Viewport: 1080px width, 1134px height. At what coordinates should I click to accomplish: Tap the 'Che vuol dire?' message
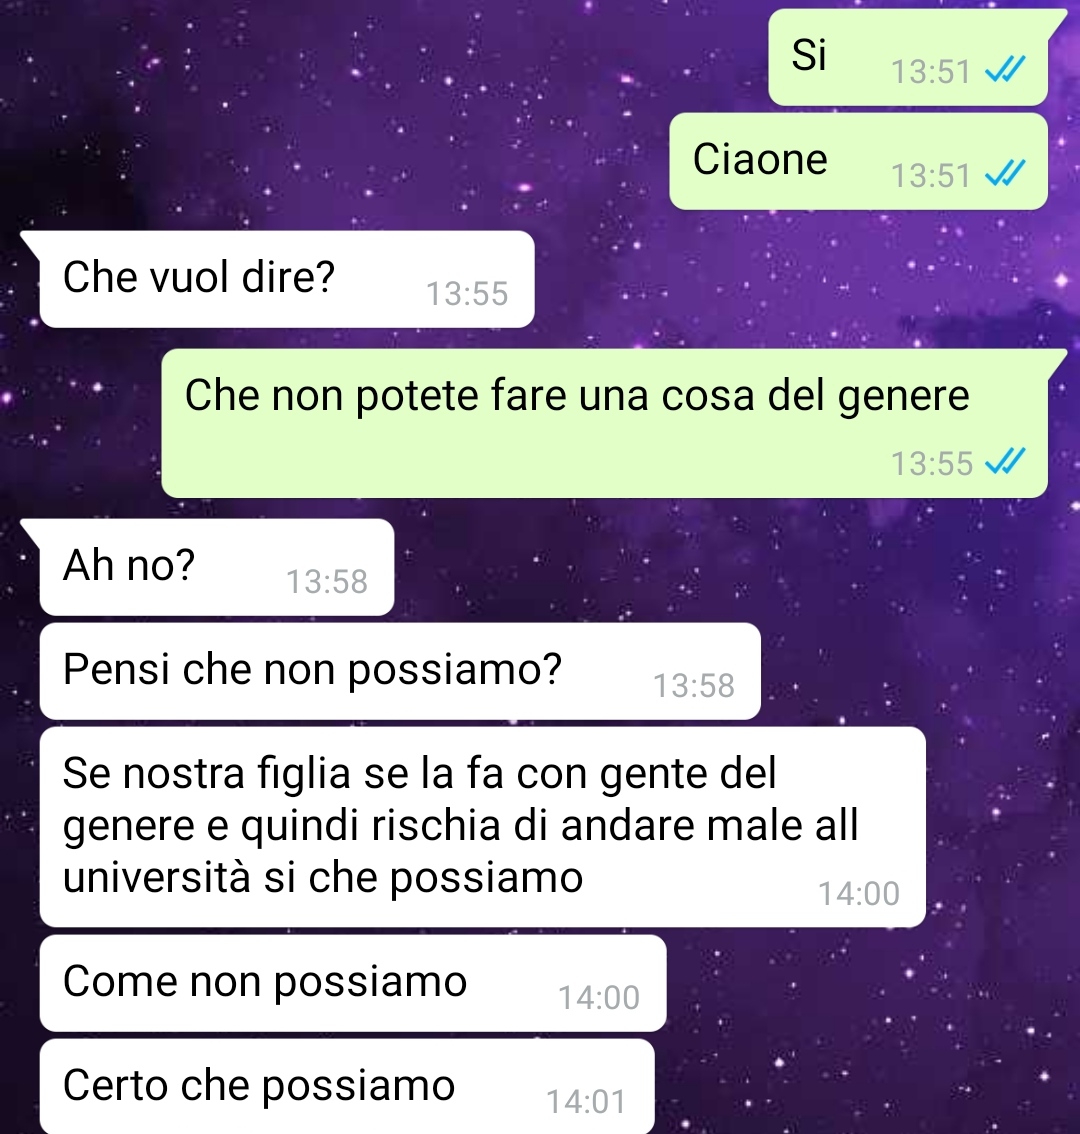tap(287, 279)
